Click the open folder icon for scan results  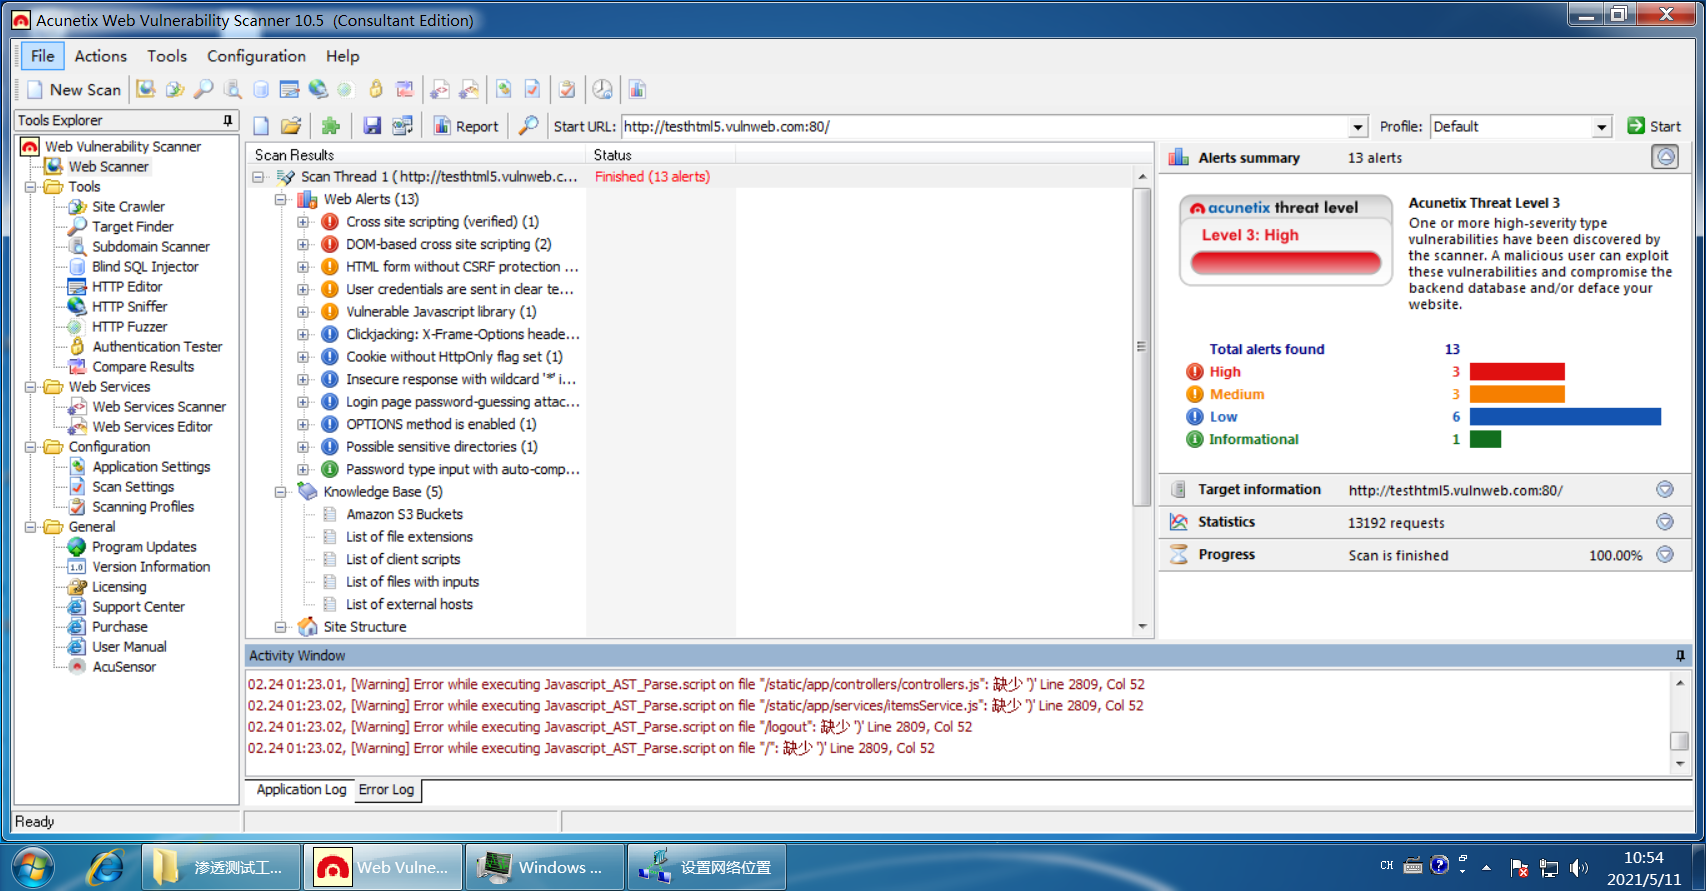tap(291, 126)
